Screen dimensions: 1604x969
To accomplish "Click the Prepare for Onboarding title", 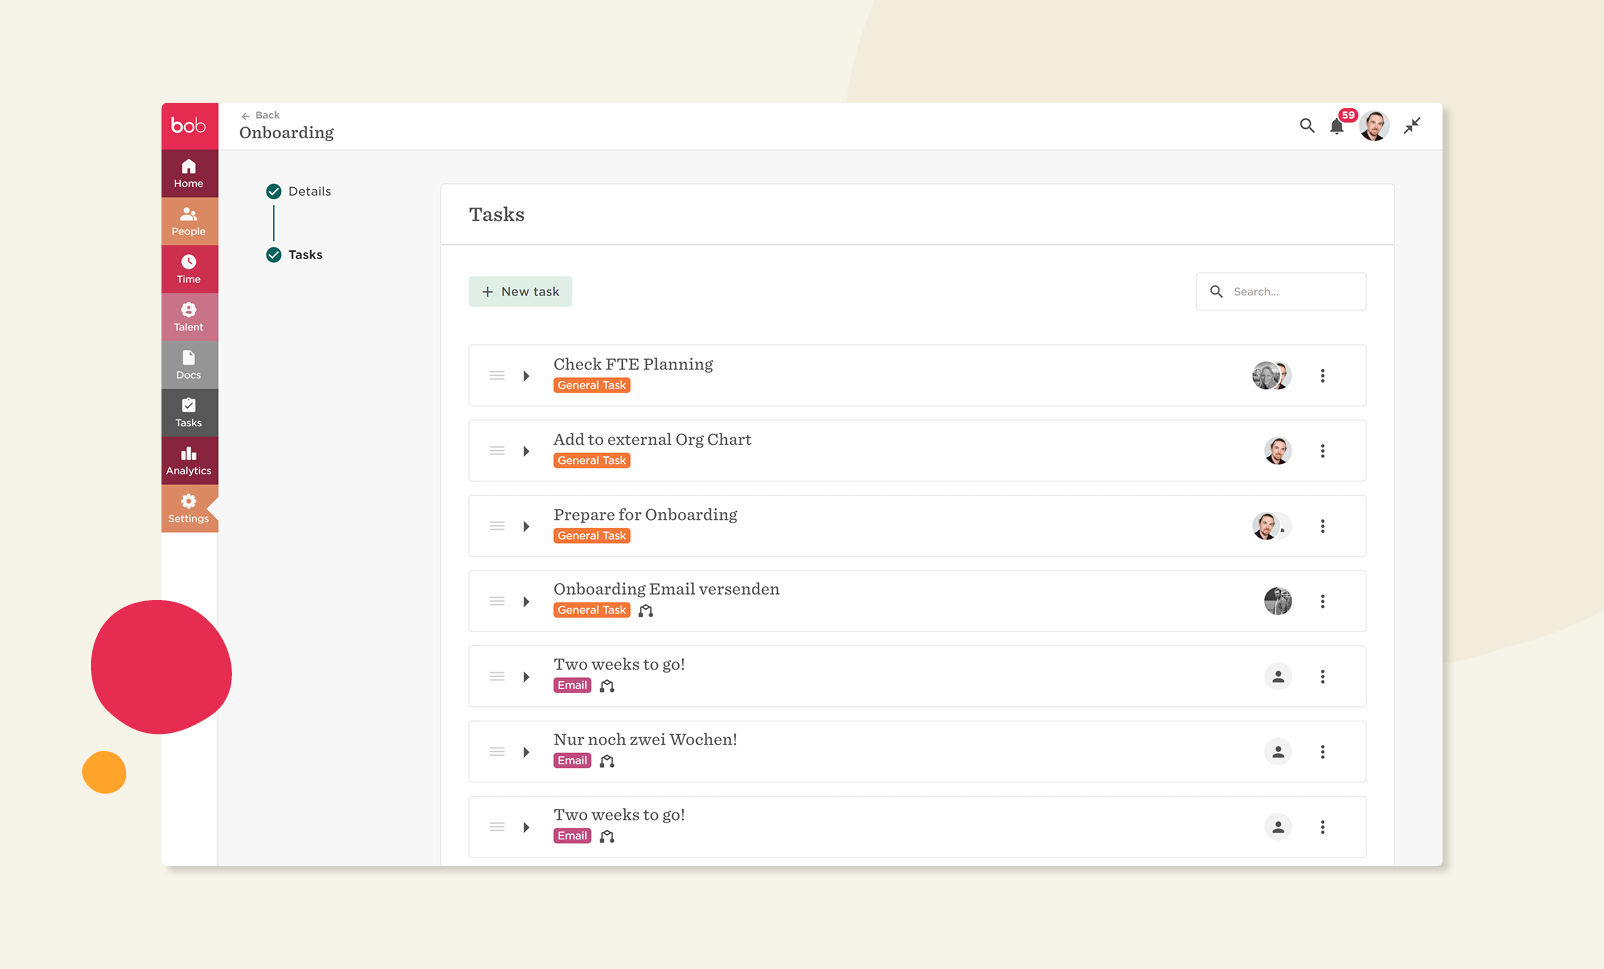I will [x=645, y=515].
